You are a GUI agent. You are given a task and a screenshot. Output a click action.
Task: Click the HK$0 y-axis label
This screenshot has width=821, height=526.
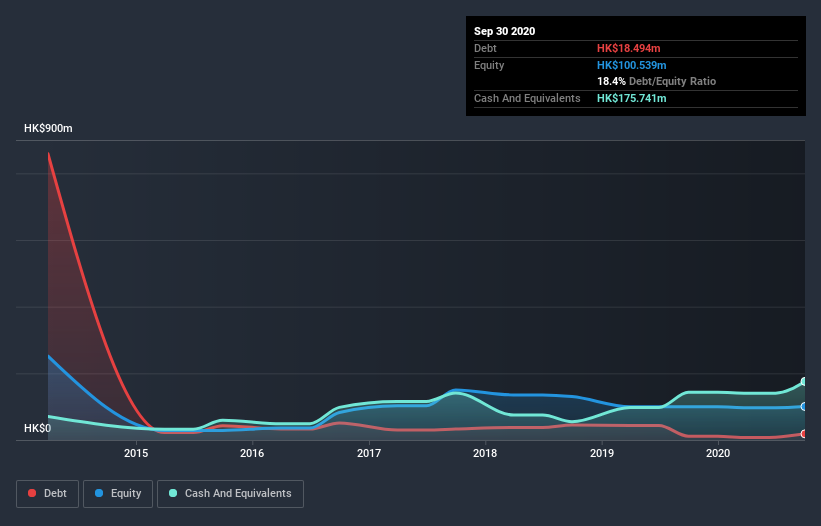pos(38,428)
